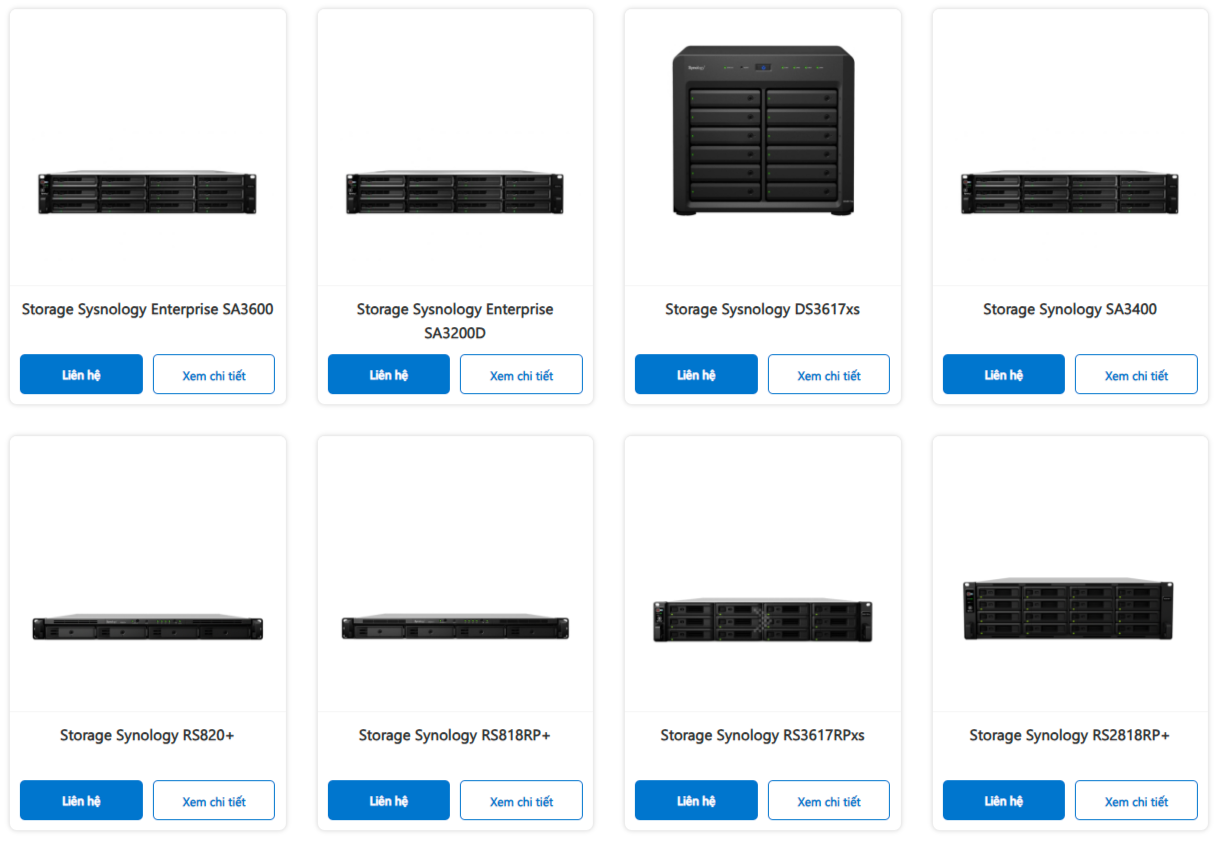The height and width of the screenshot is (846, 1220).
Task: Select the RS818RP+ product picture
Action: (455, 627)
